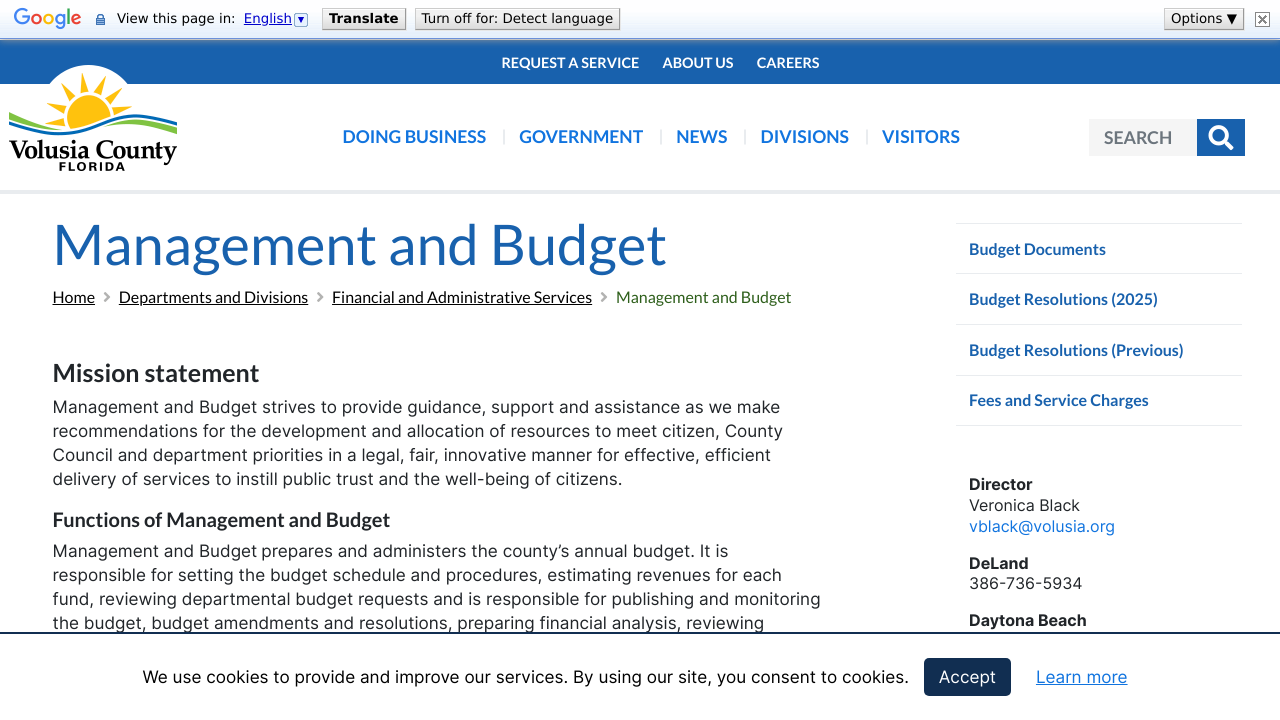Screen dimensions: 1280x720
Task: Email Veronica Black via vblack@volusia.org
Action: tap(1041, 525)
